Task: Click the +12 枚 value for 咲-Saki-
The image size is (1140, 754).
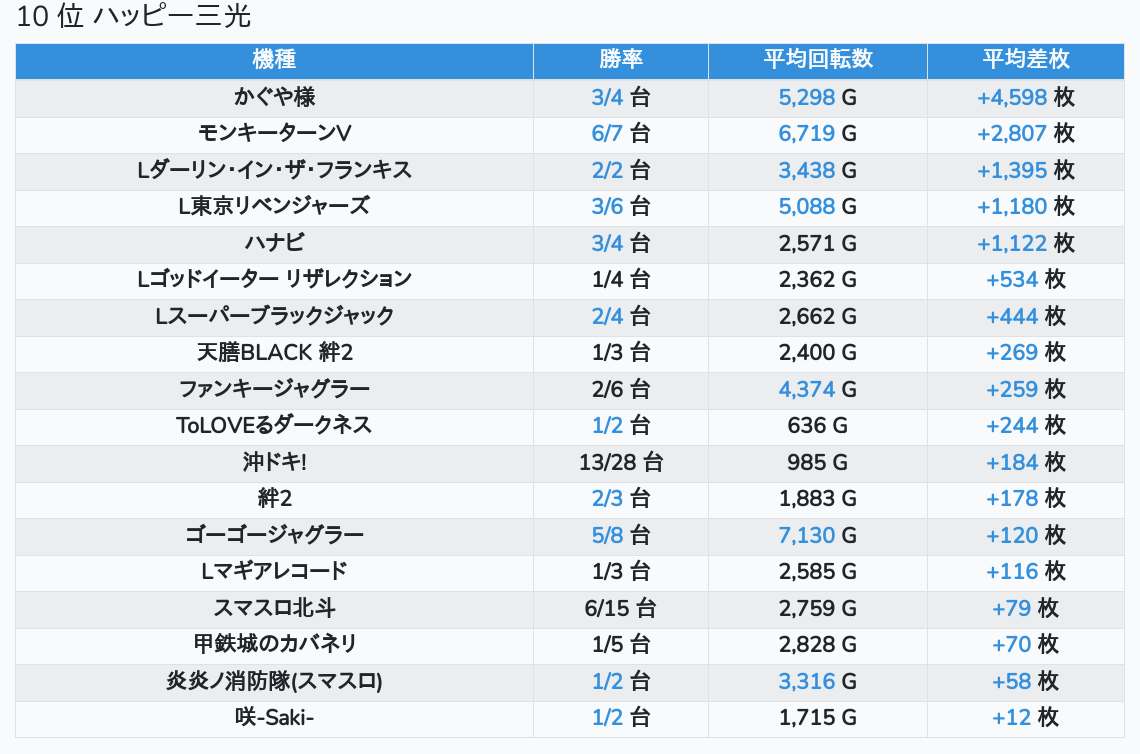Action: click(1025, 717)
